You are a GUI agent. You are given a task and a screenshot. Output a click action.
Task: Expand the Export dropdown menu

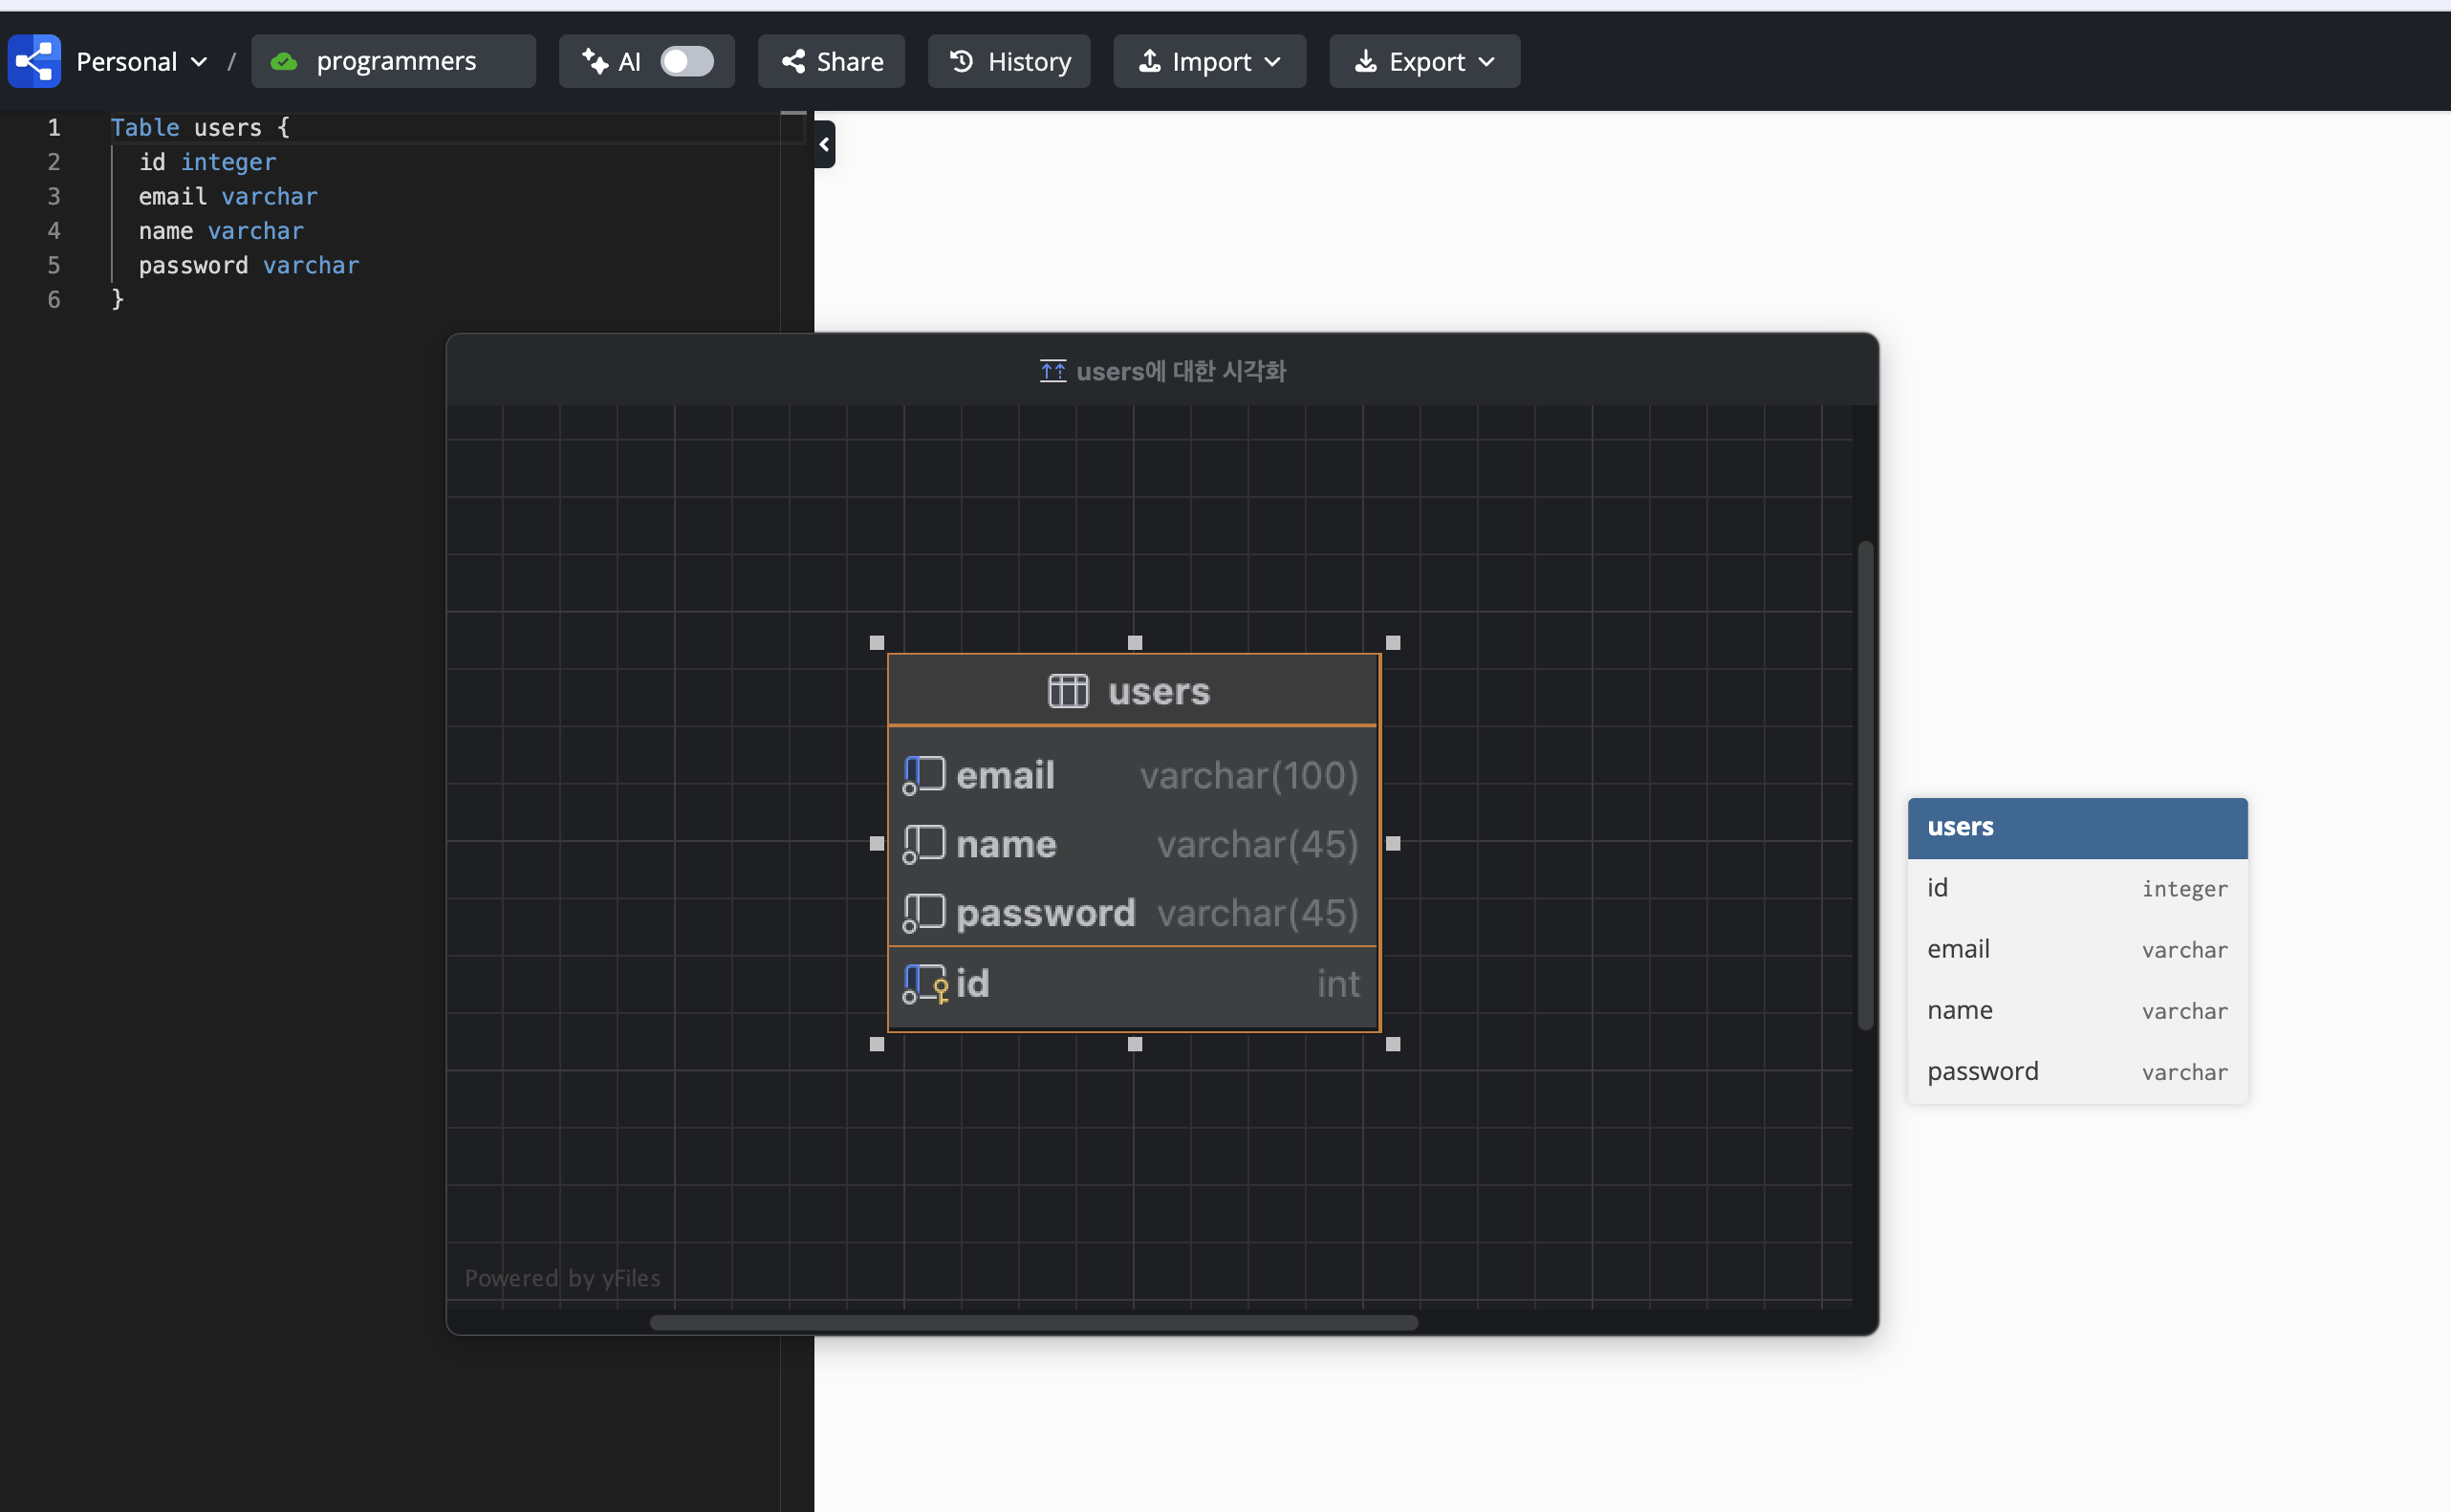(1424, 62)
